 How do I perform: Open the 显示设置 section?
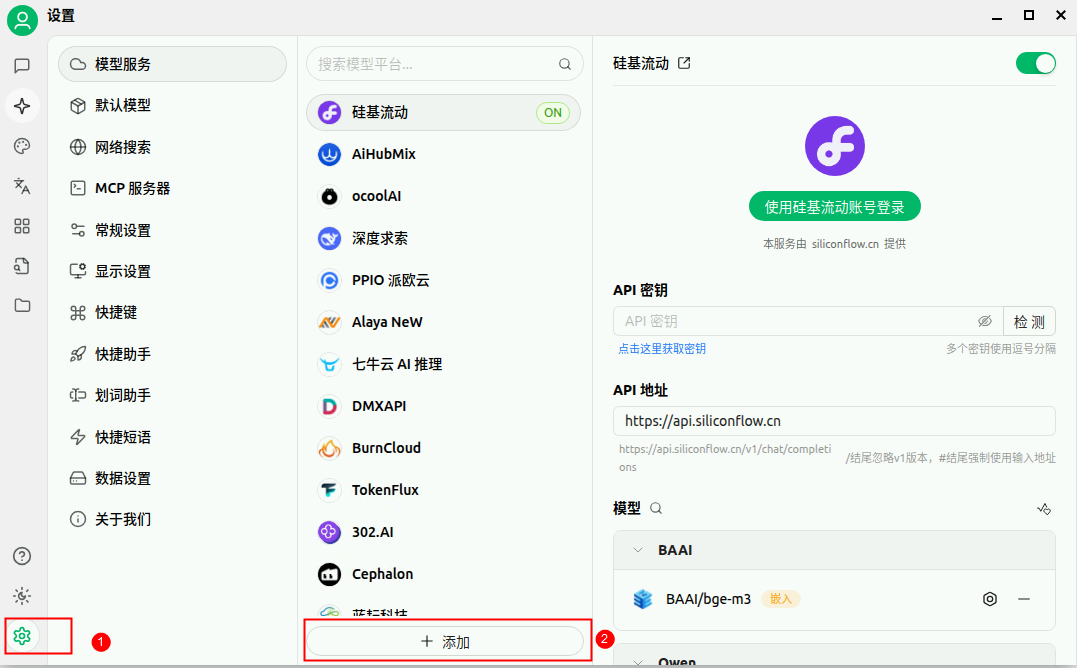point(172,271)
